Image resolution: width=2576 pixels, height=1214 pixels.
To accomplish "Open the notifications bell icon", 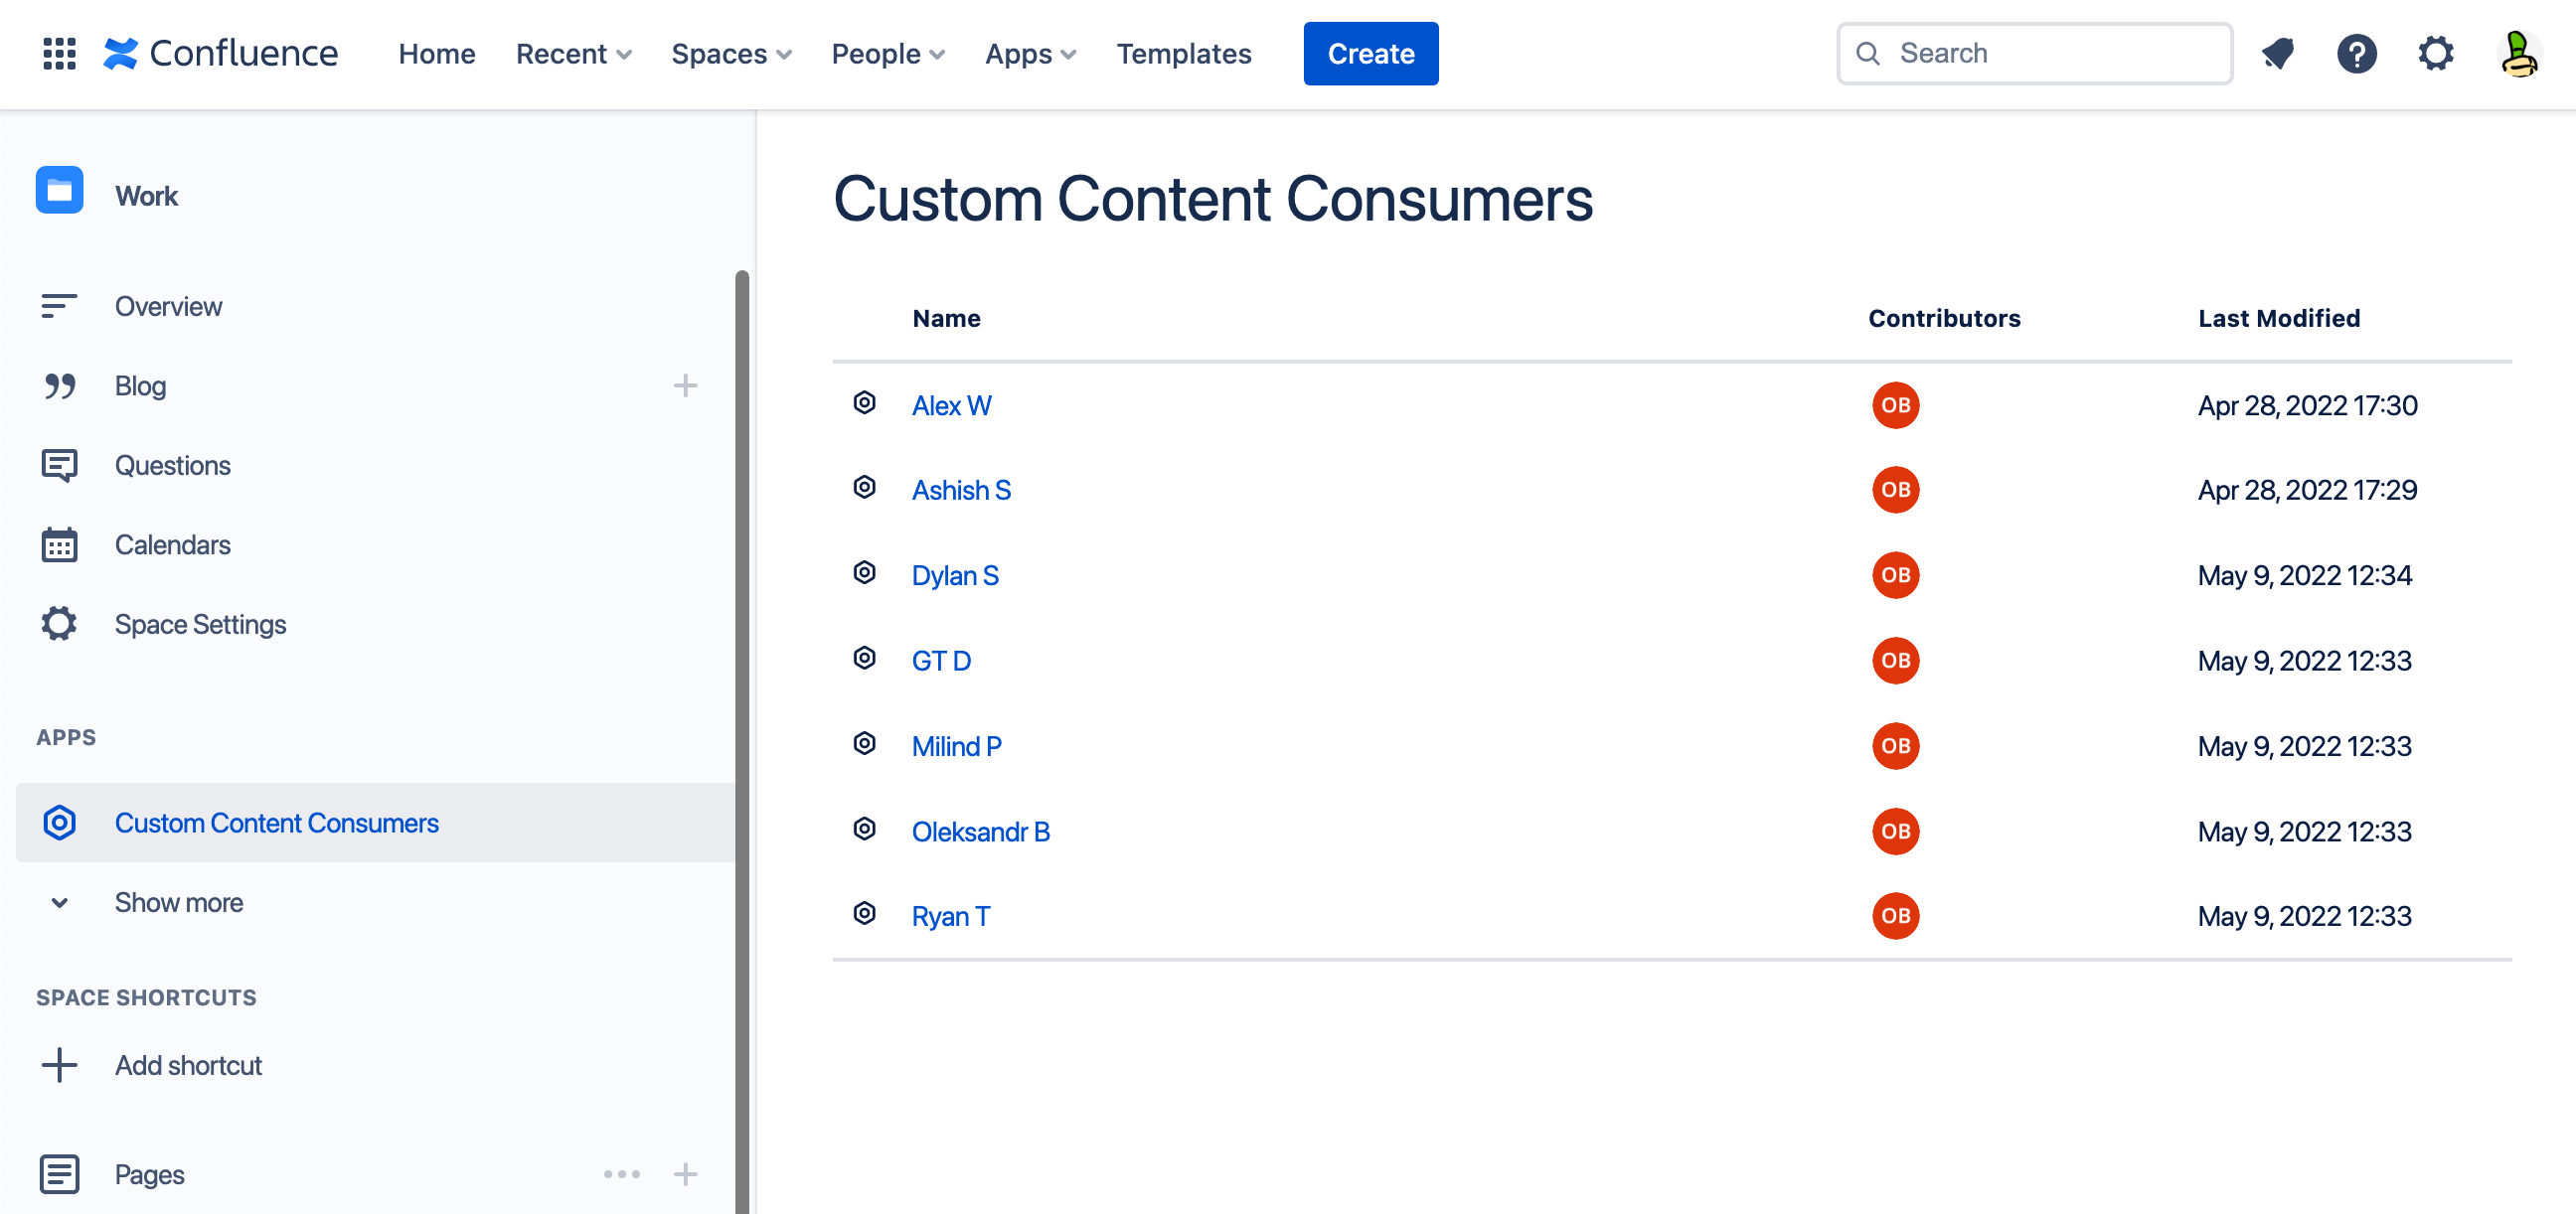I will click(x=2277, y=53).
